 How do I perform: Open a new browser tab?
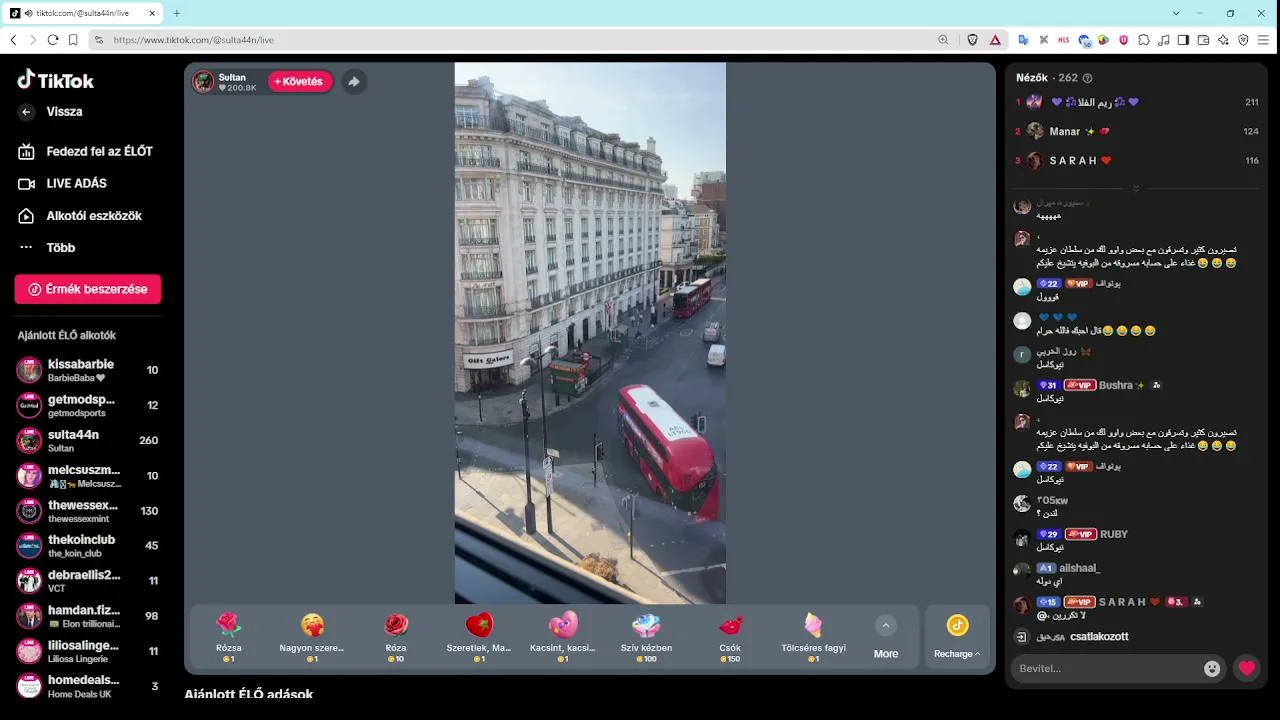(177, 13)
